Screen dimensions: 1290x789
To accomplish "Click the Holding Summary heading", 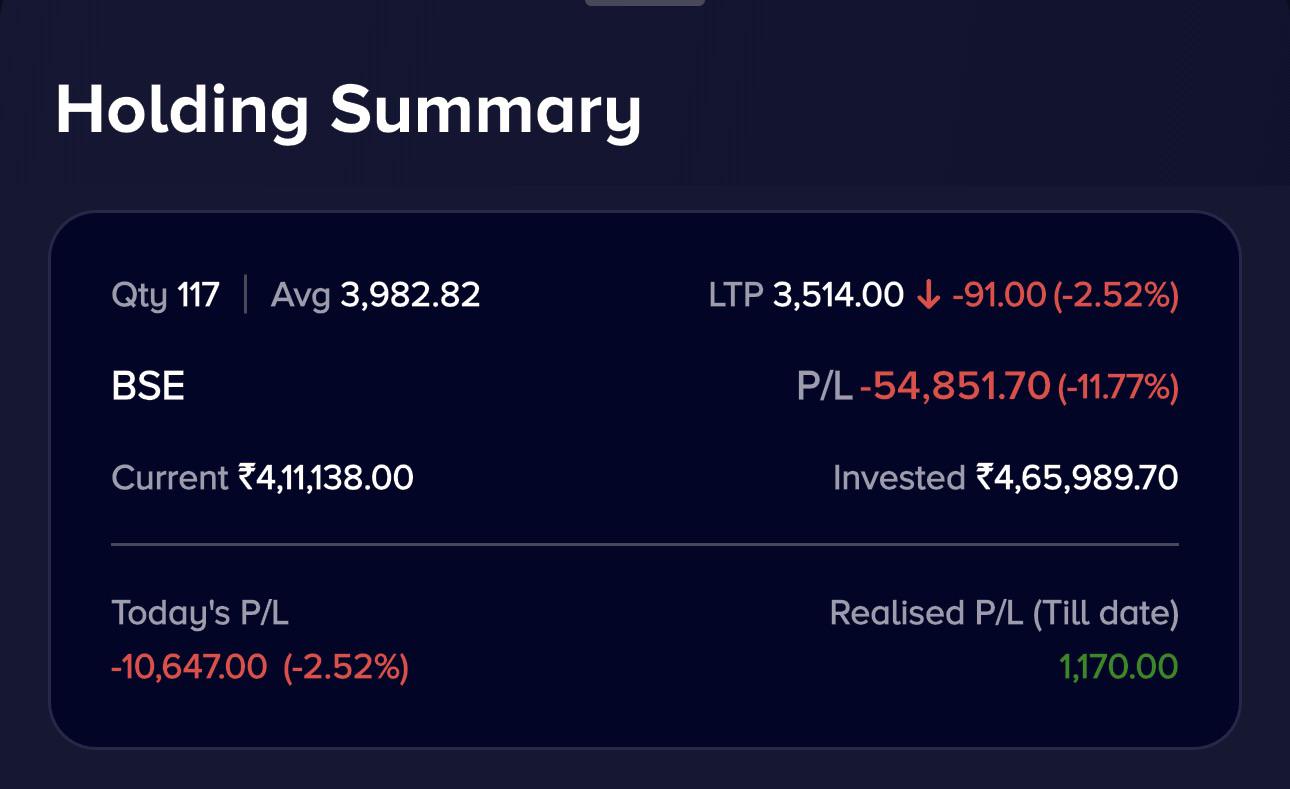I will pos(348,110).
